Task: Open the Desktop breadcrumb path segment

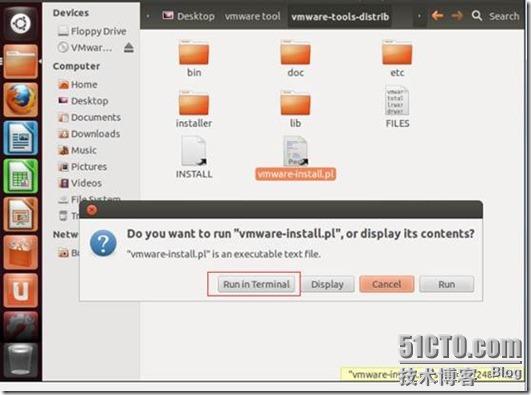Action: coord(188,16)
